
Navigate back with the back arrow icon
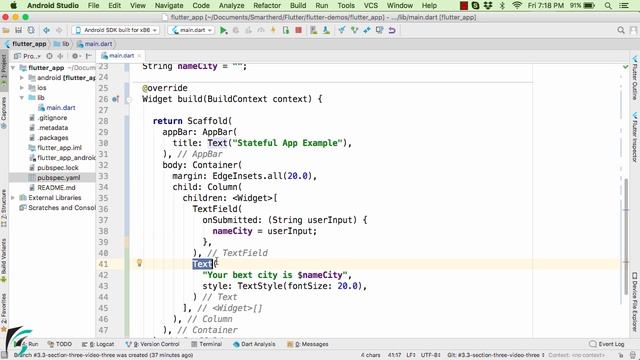47,30
